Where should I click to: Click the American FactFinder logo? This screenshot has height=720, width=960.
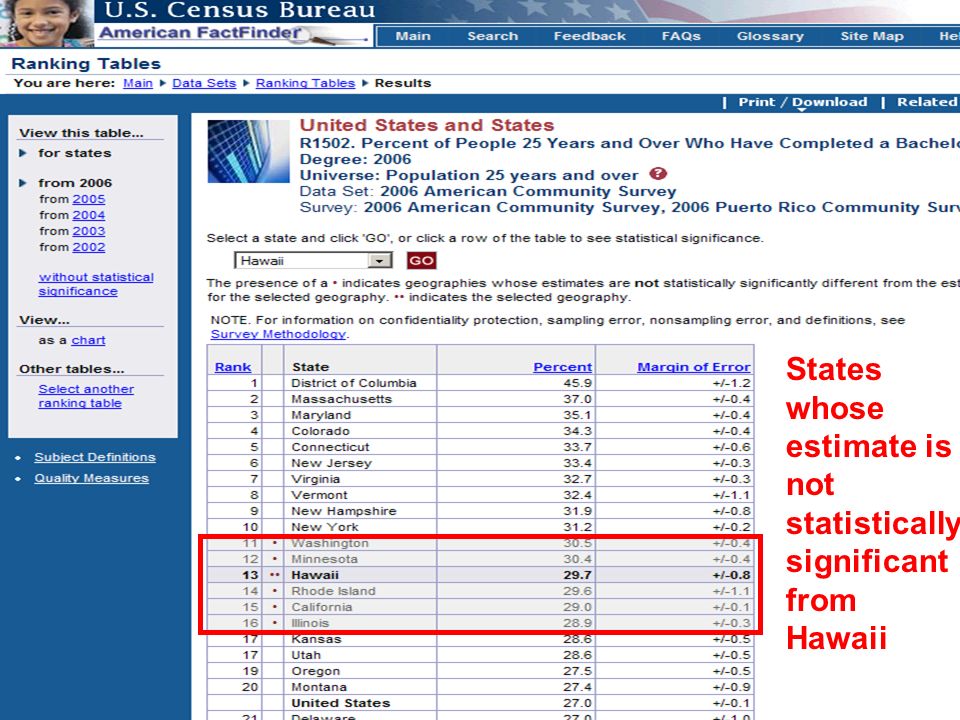coord(233,33)
